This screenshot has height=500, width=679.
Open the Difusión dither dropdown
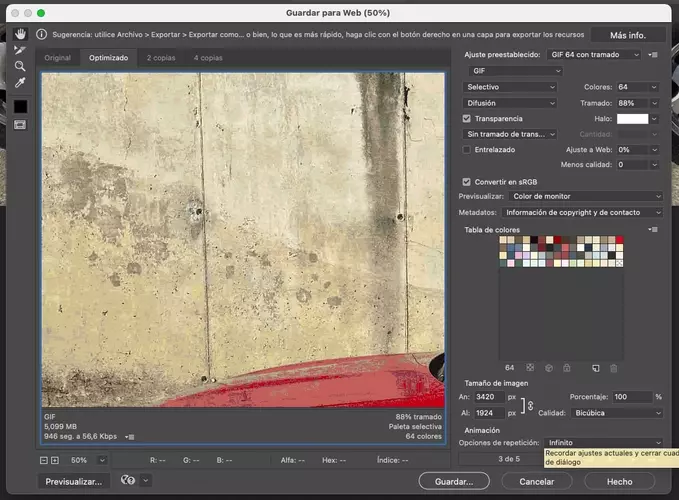pyautogui.click(x=510, y=103)
